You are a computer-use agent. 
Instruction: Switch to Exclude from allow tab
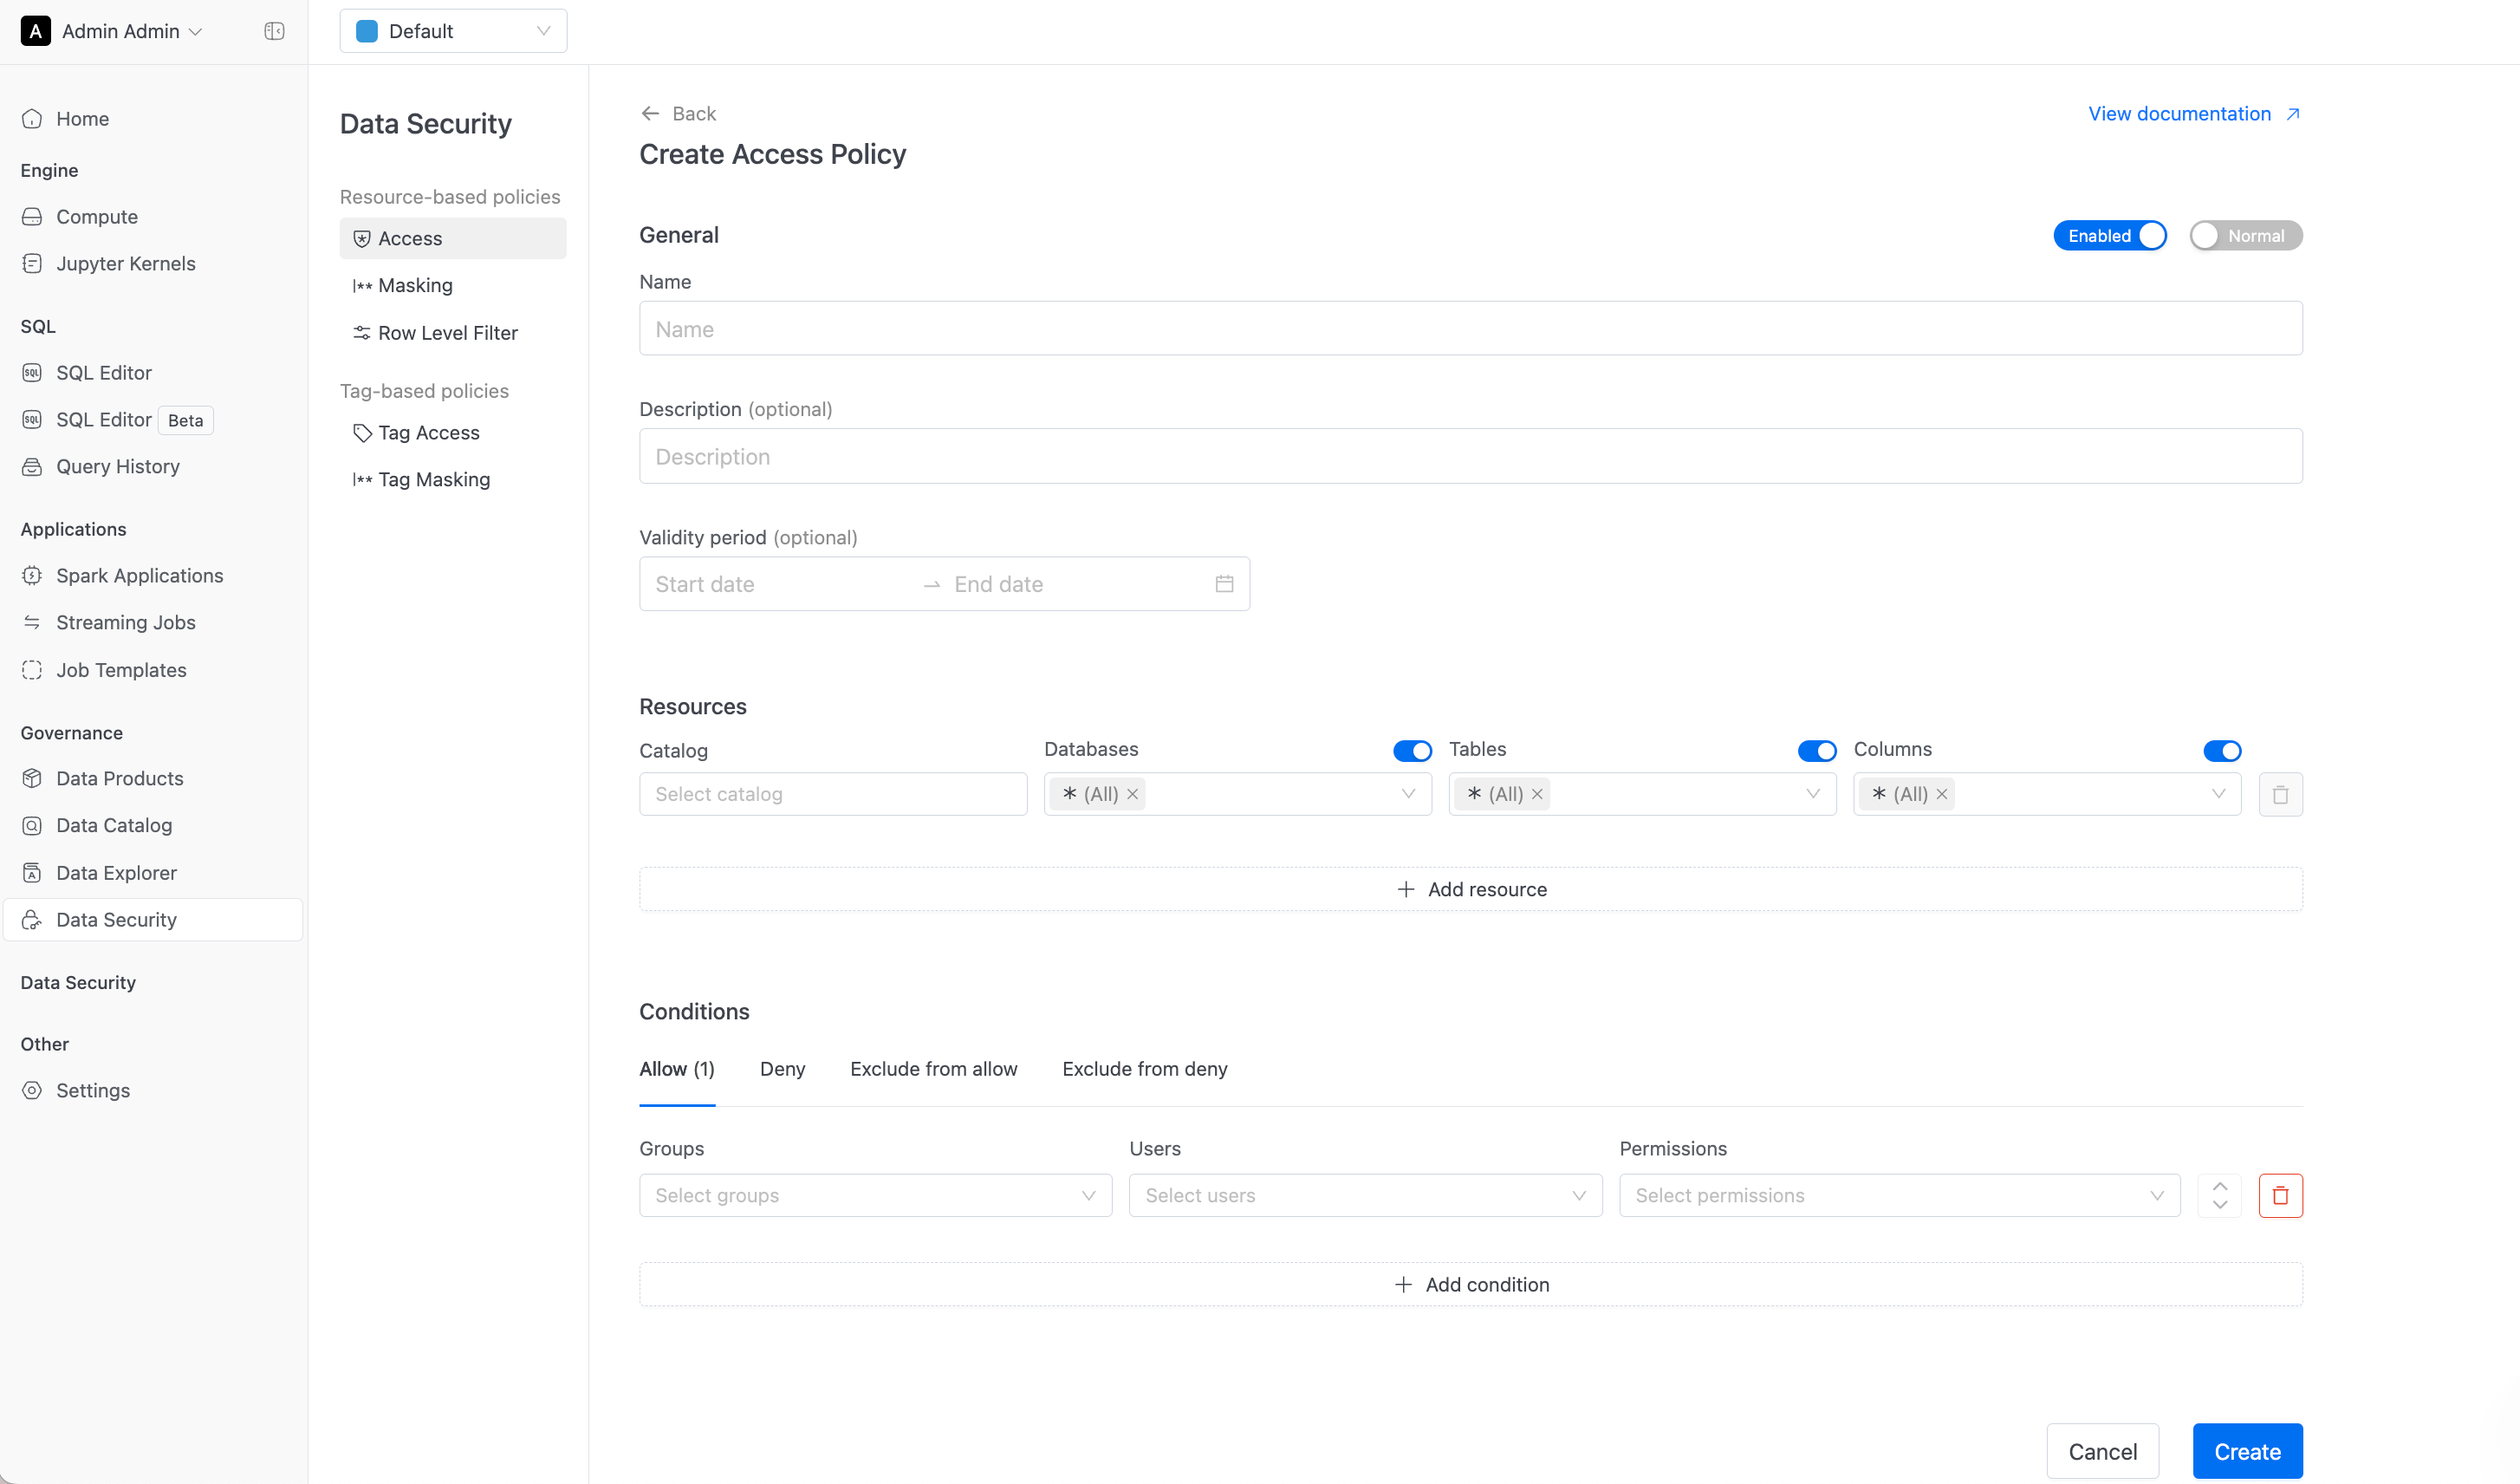coord(933,1069)
